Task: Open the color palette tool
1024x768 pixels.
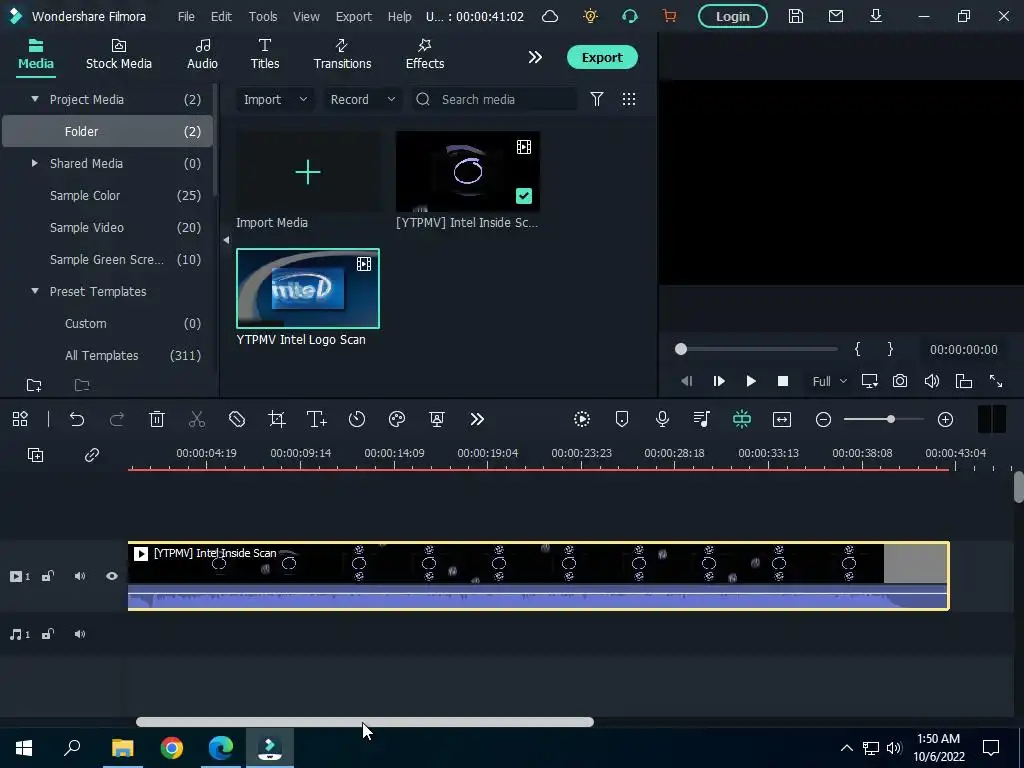Action: (397, 419)
